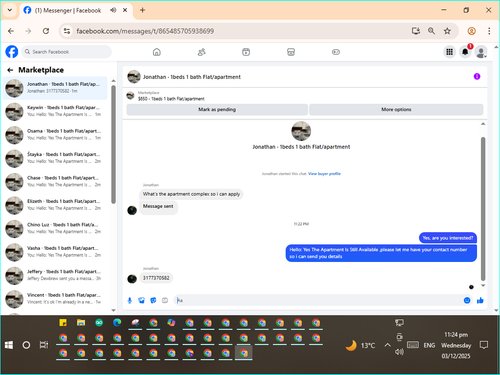Click the chat scrollbar thumb
Viewport: 500px width, 375px height.
[483, 209]
